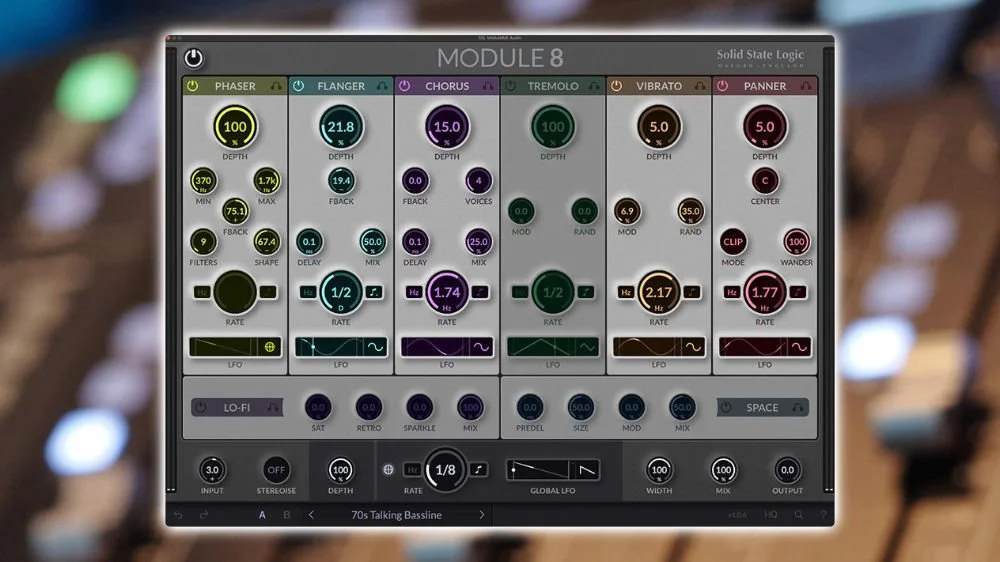Click the Panner Center knob
The width and height of the screenshot is (1000, 562).
(x=765, y=181)
